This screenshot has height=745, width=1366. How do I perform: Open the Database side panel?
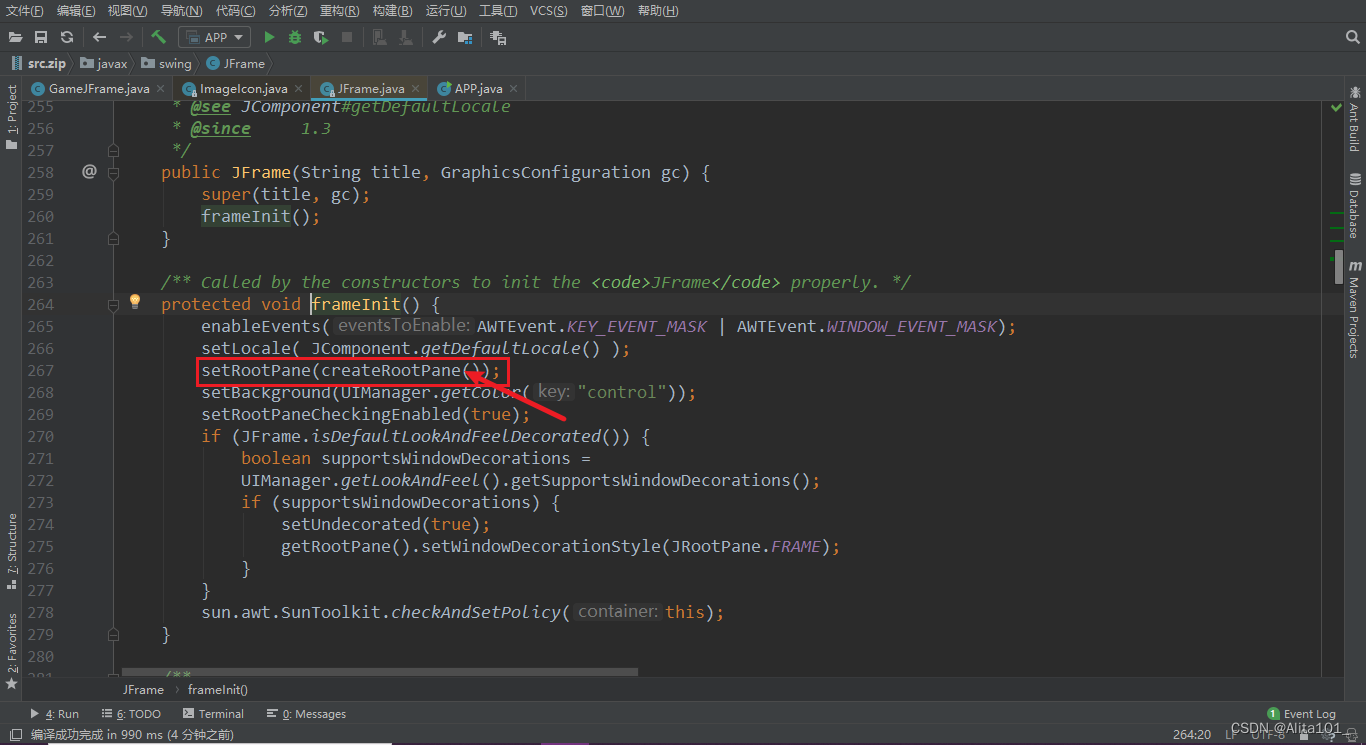point(1354,206)
